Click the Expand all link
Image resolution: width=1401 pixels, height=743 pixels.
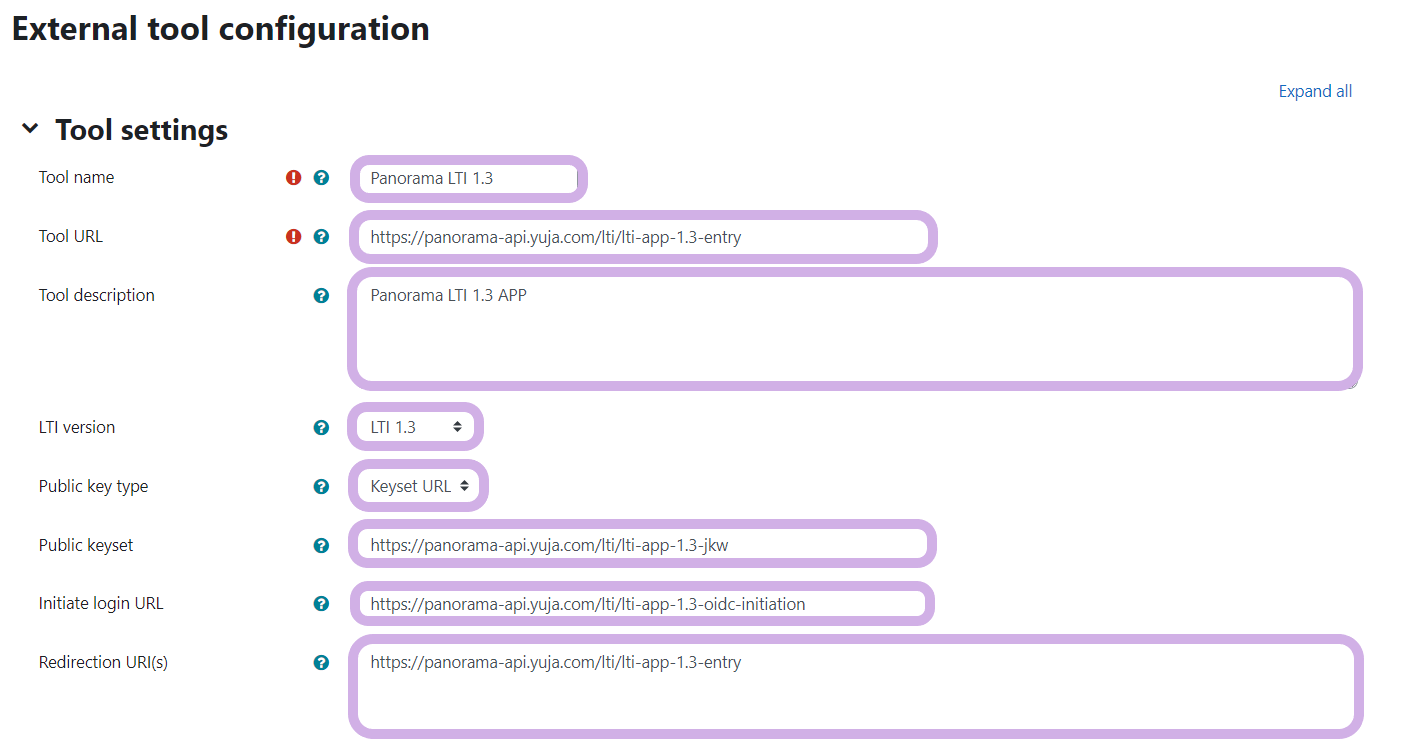click(x=1315, y=92)
